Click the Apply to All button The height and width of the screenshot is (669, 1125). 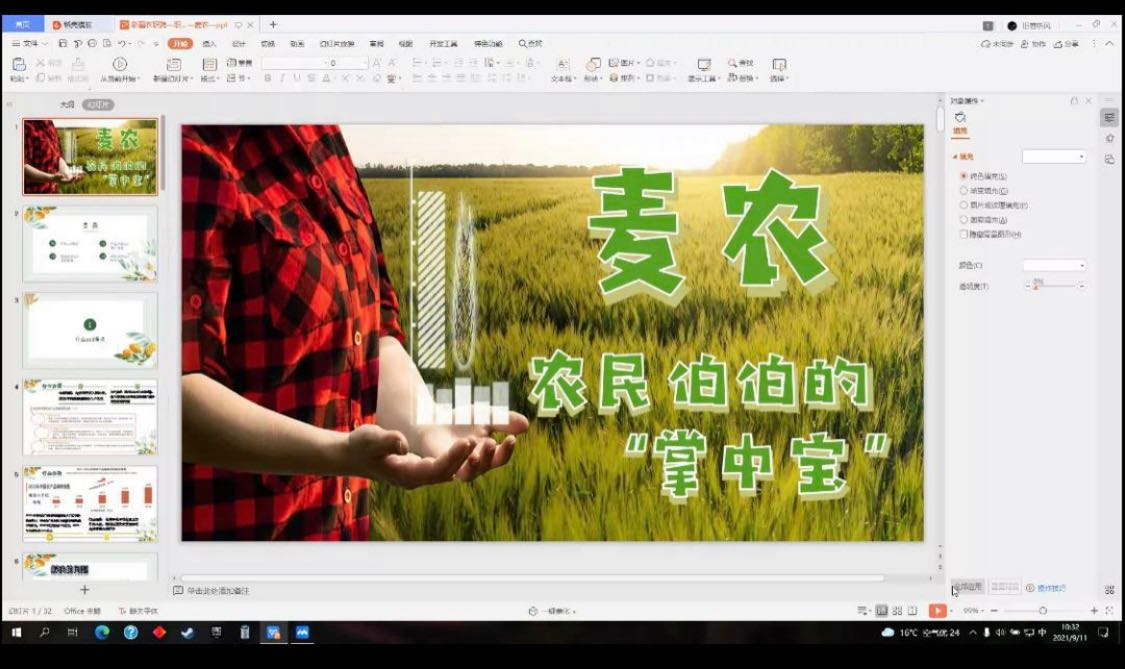[x=968, y=587]
